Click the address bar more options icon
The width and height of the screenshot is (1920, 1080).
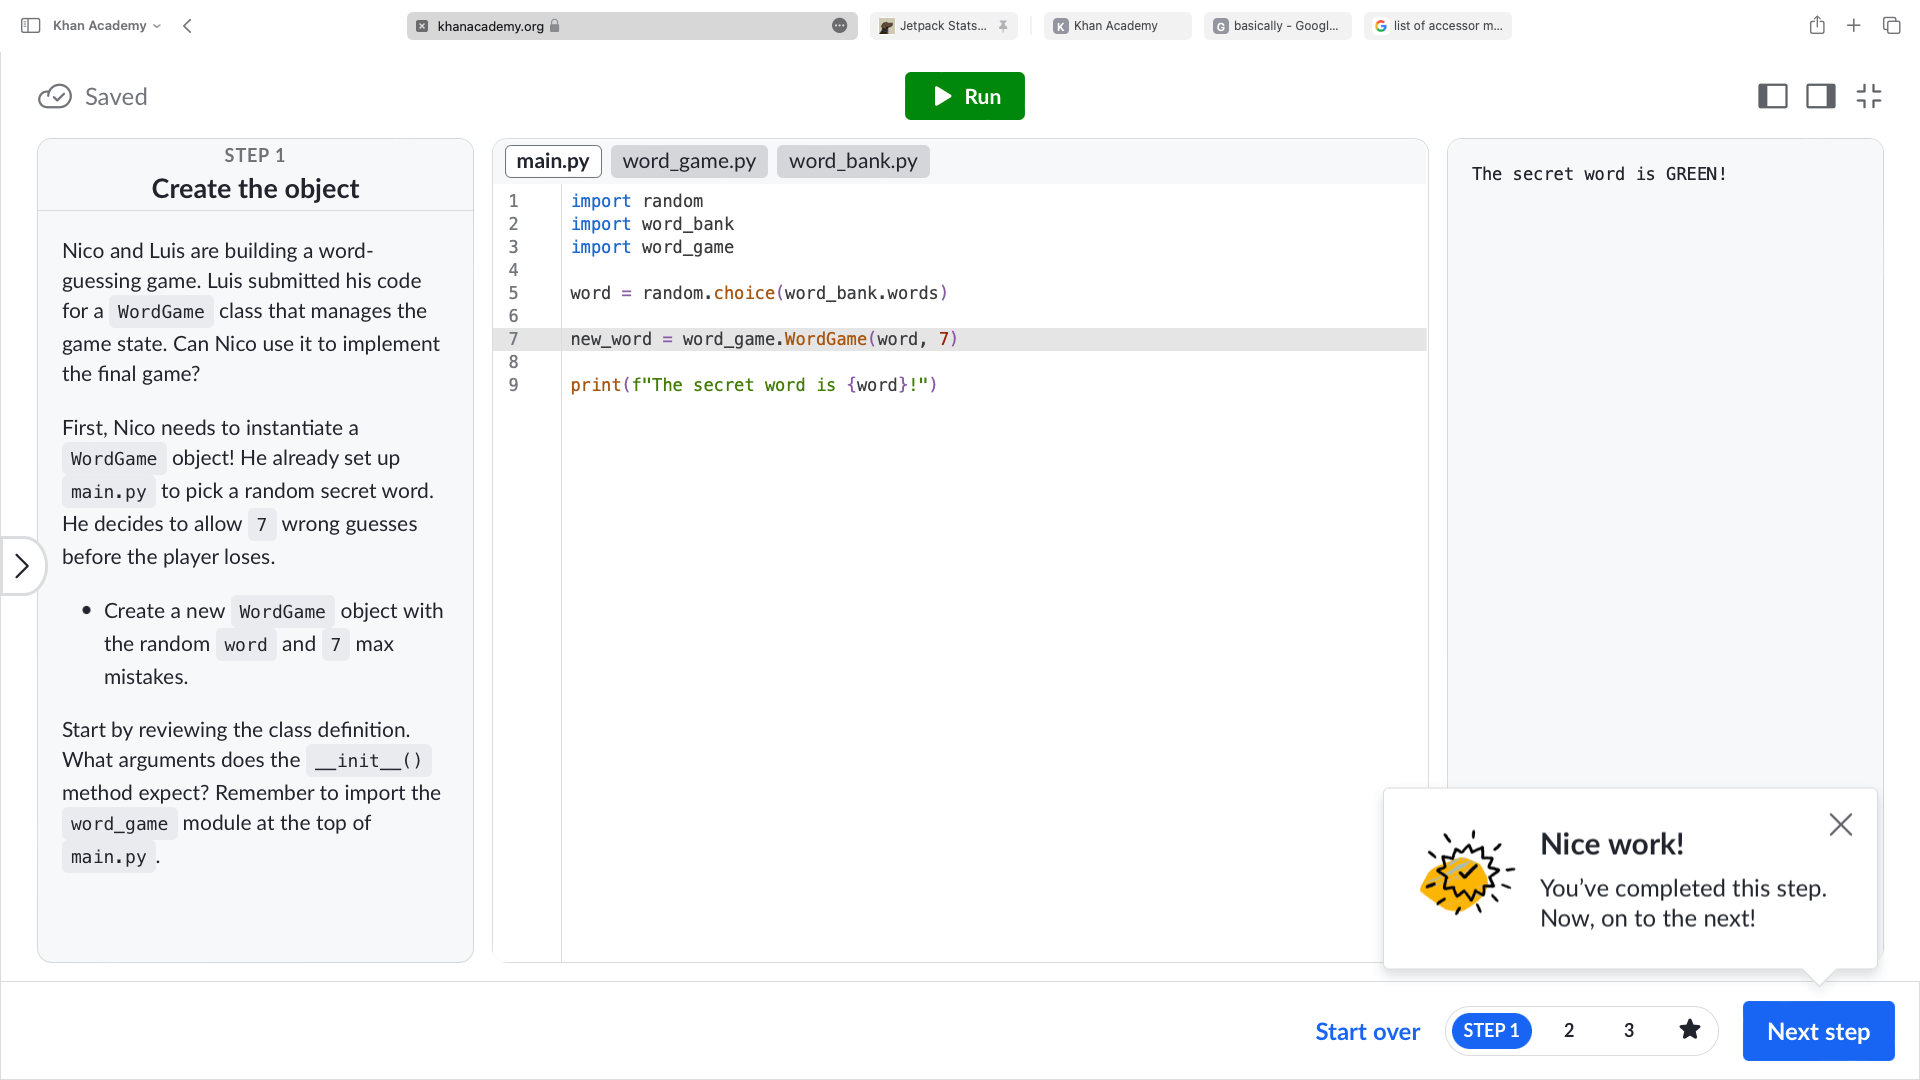[x=840, y=26]
